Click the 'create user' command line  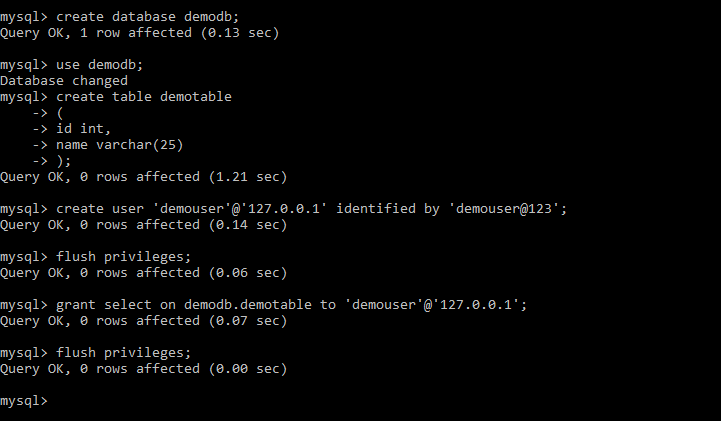point(284,209)
